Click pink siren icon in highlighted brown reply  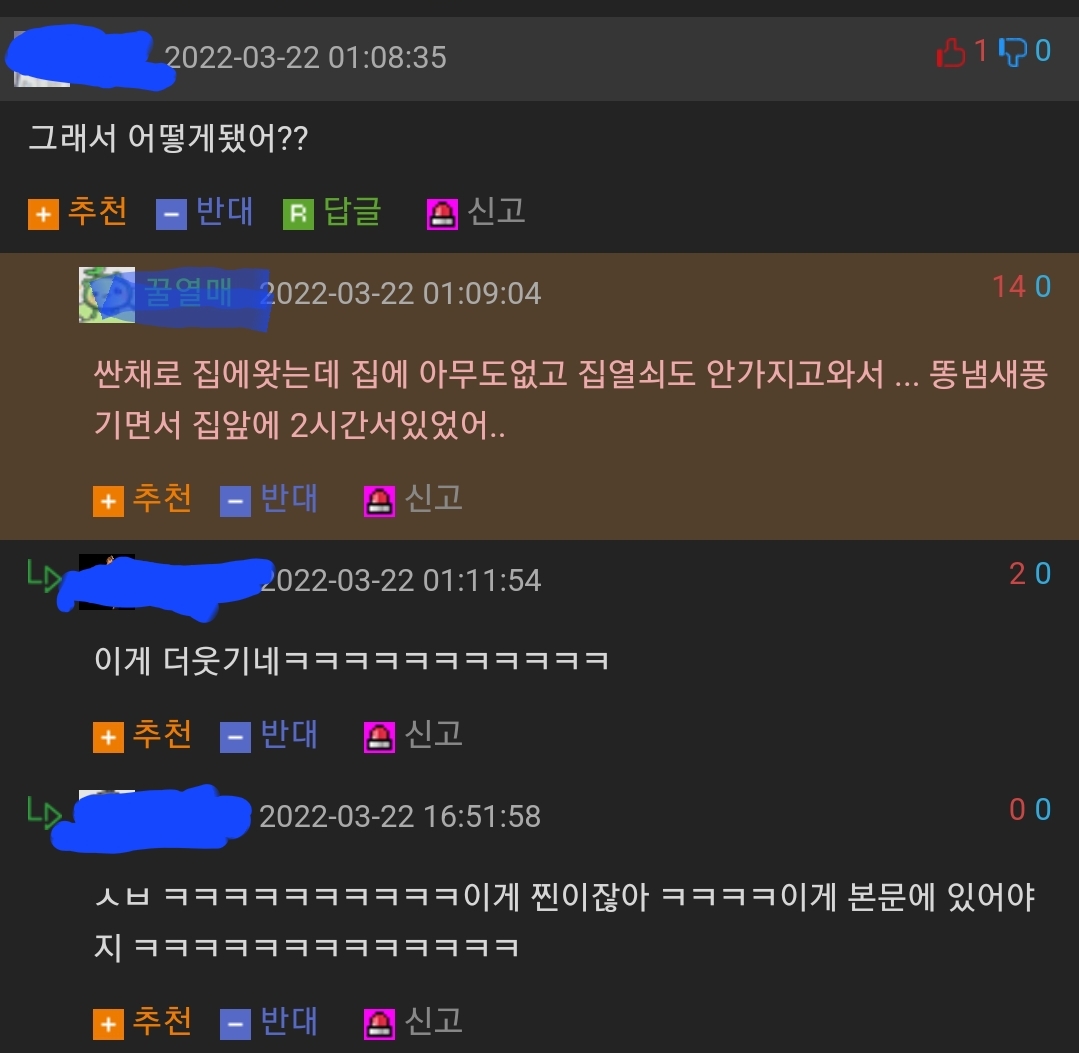point(379,501)
